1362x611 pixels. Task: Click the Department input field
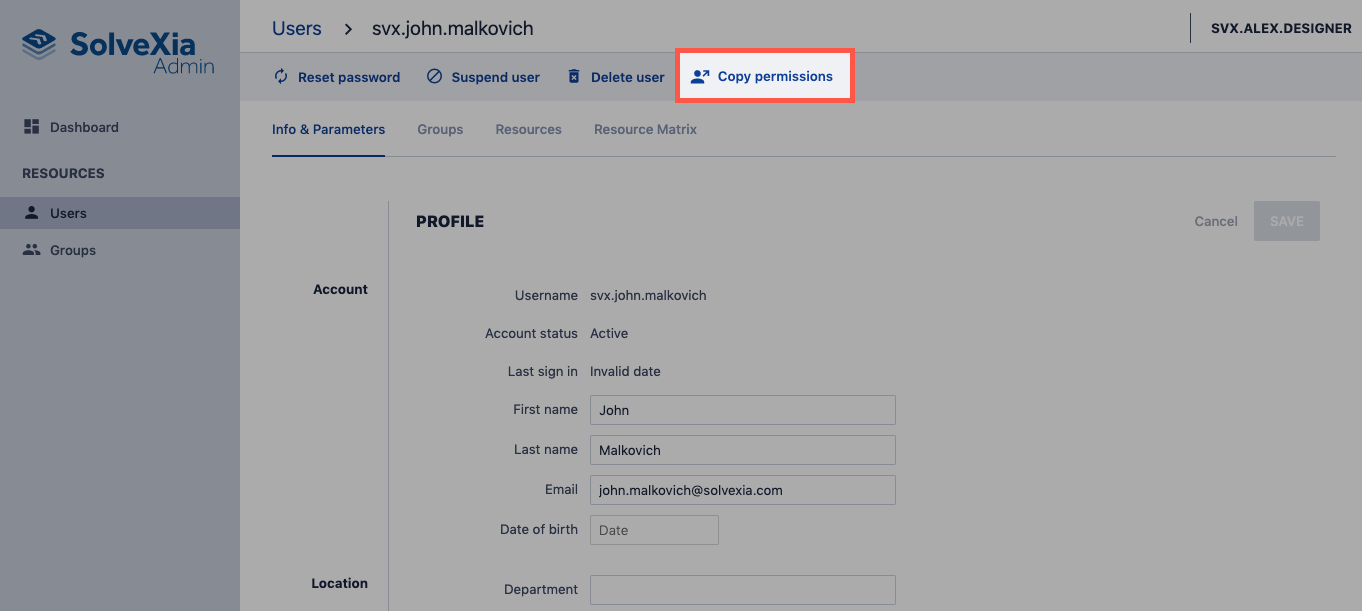(x=742, y=589)
